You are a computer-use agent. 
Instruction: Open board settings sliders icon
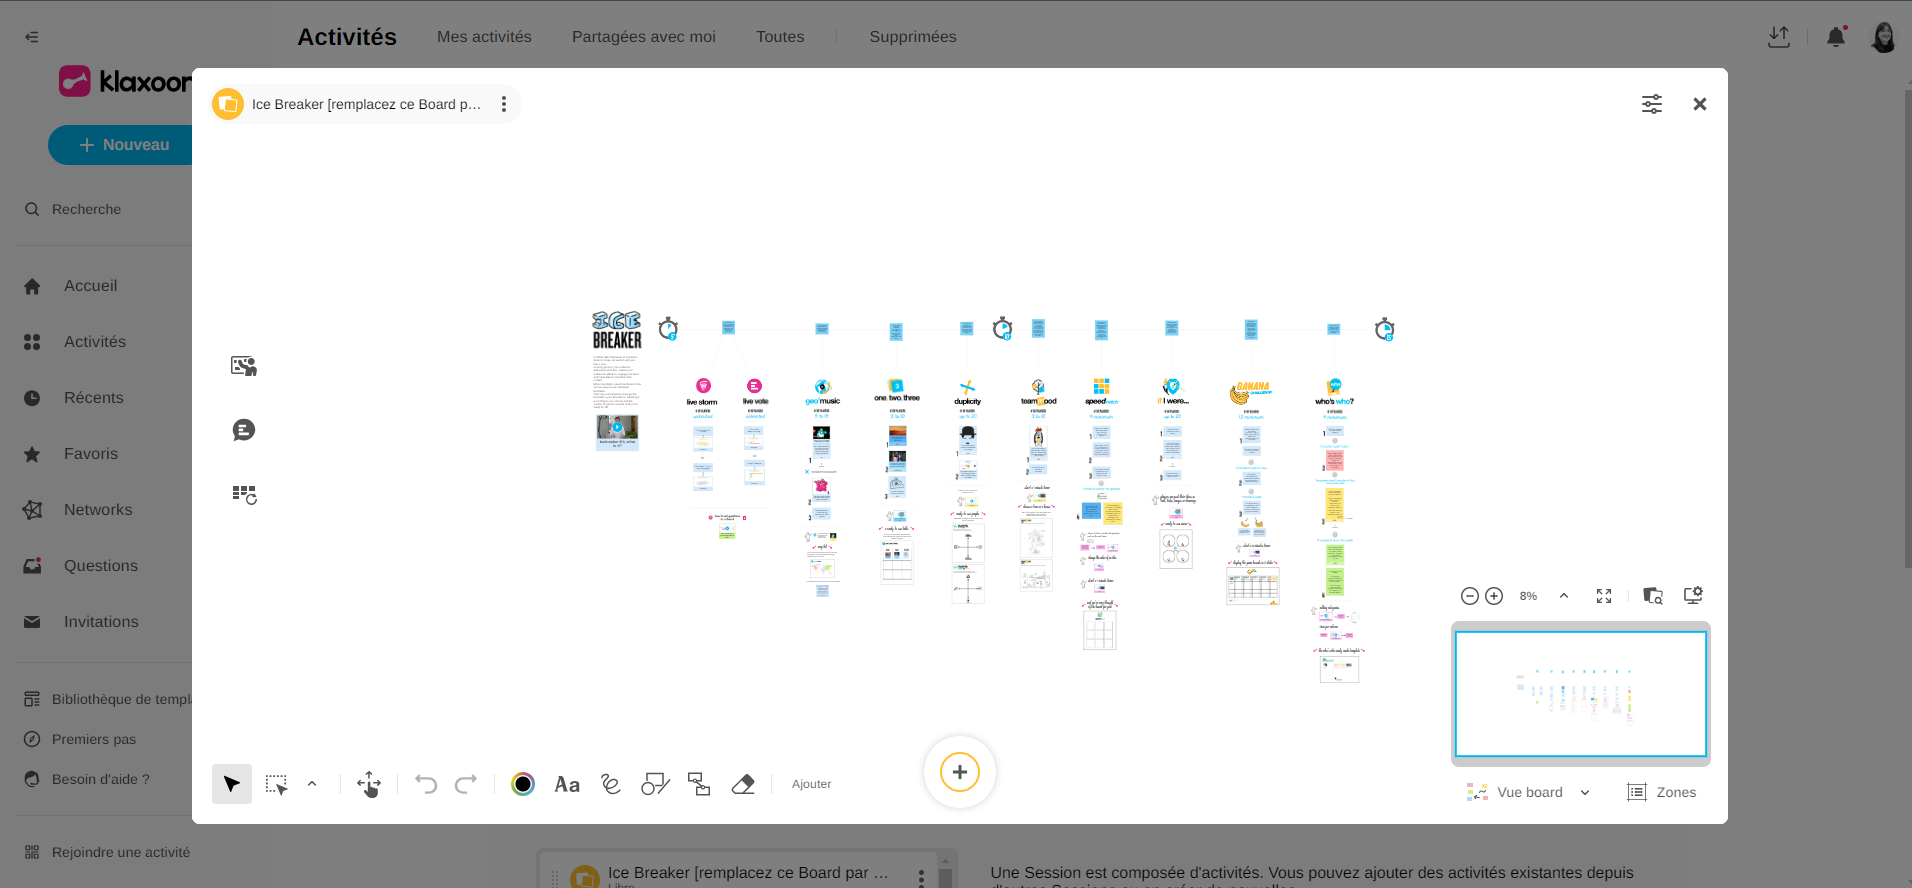(1652, 104)
